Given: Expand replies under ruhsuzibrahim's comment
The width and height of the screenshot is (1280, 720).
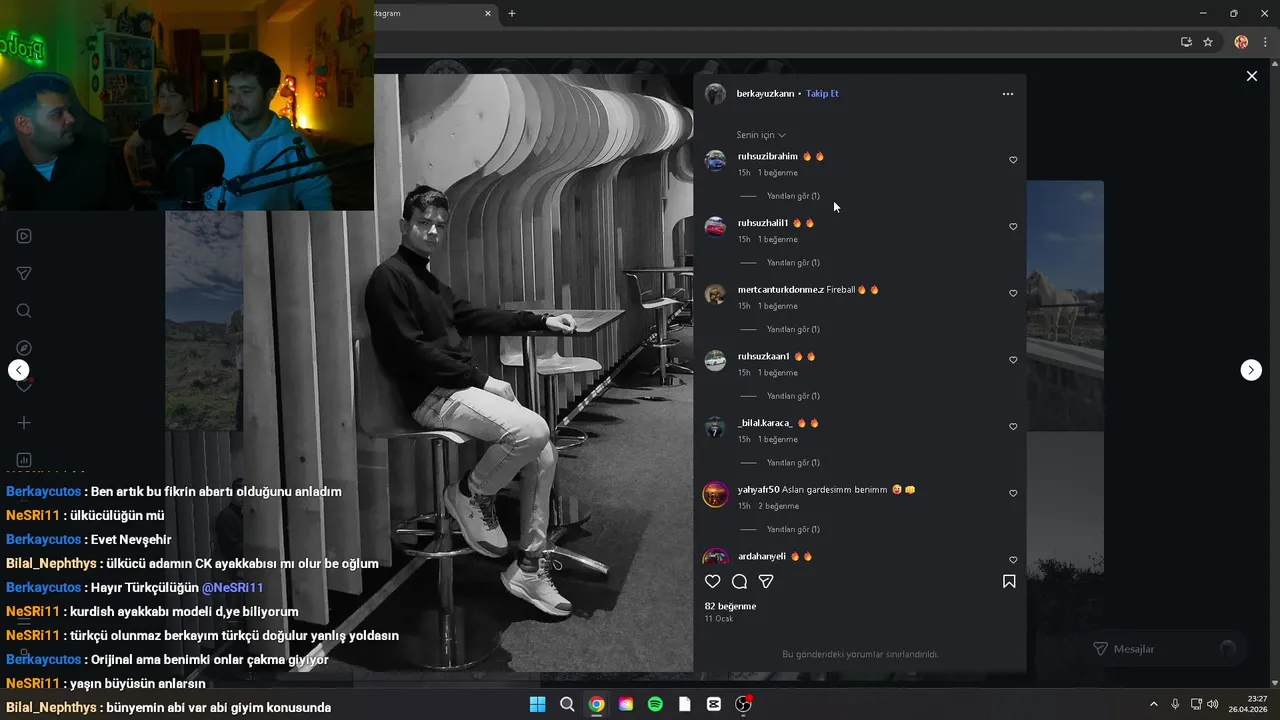Looking at the screenshot, I should click(793, 196).
